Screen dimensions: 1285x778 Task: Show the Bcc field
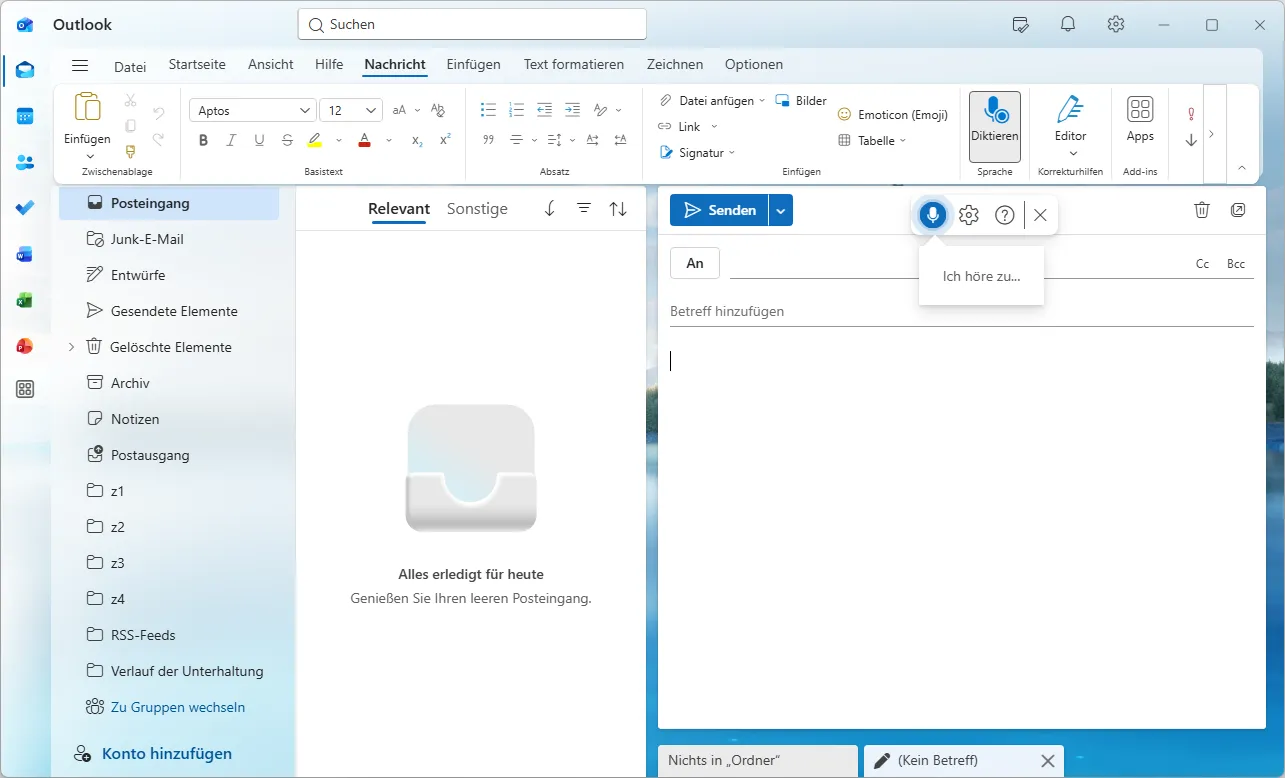pos(1236,264)
